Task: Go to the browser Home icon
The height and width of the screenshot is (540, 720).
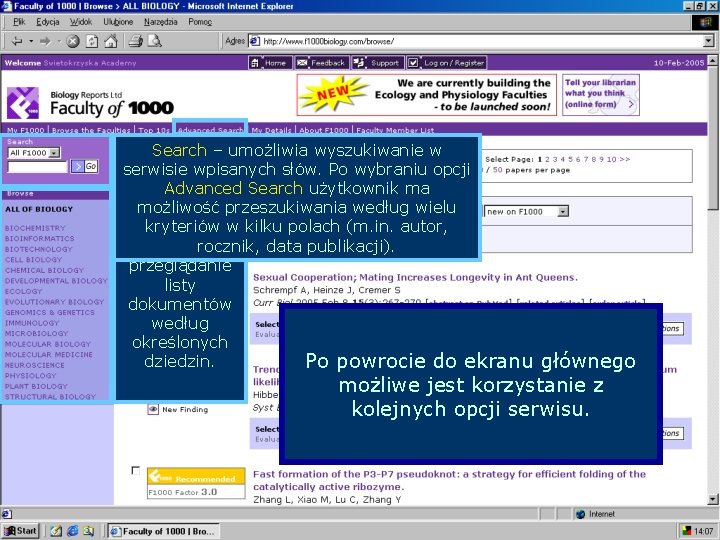Action: [x=111, y=41]
